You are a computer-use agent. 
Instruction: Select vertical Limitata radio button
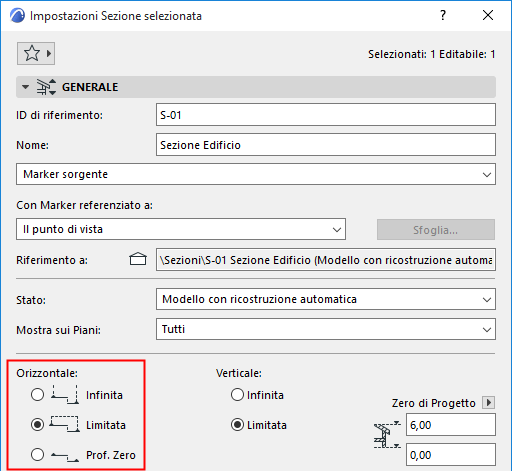pos(237,425)
